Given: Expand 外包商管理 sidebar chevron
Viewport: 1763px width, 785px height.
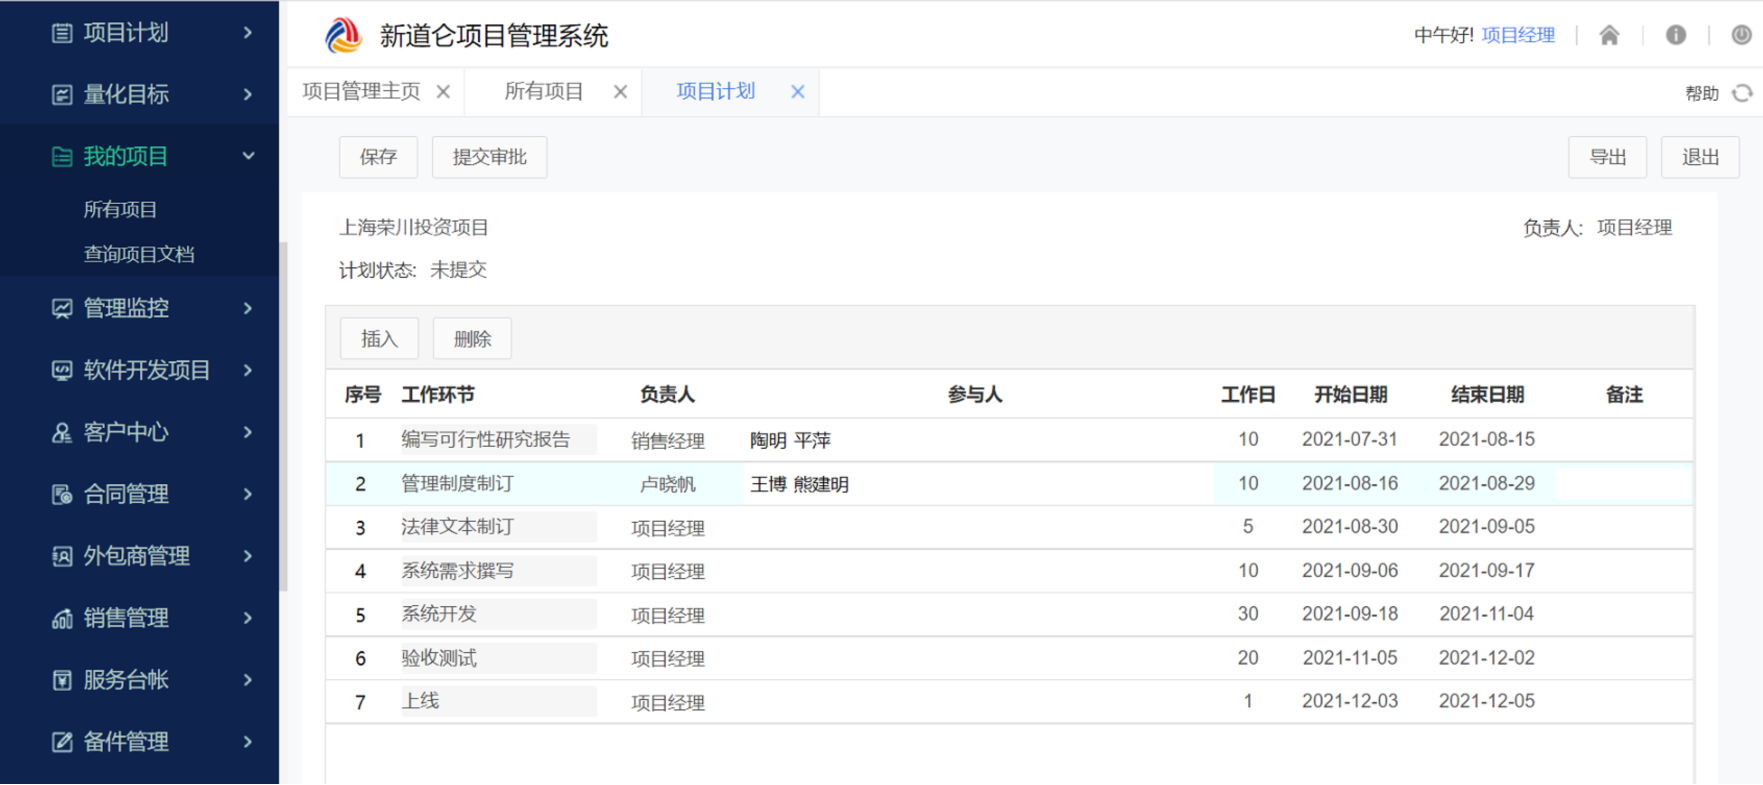Looking at the screenshot, I should pos(248,557).
